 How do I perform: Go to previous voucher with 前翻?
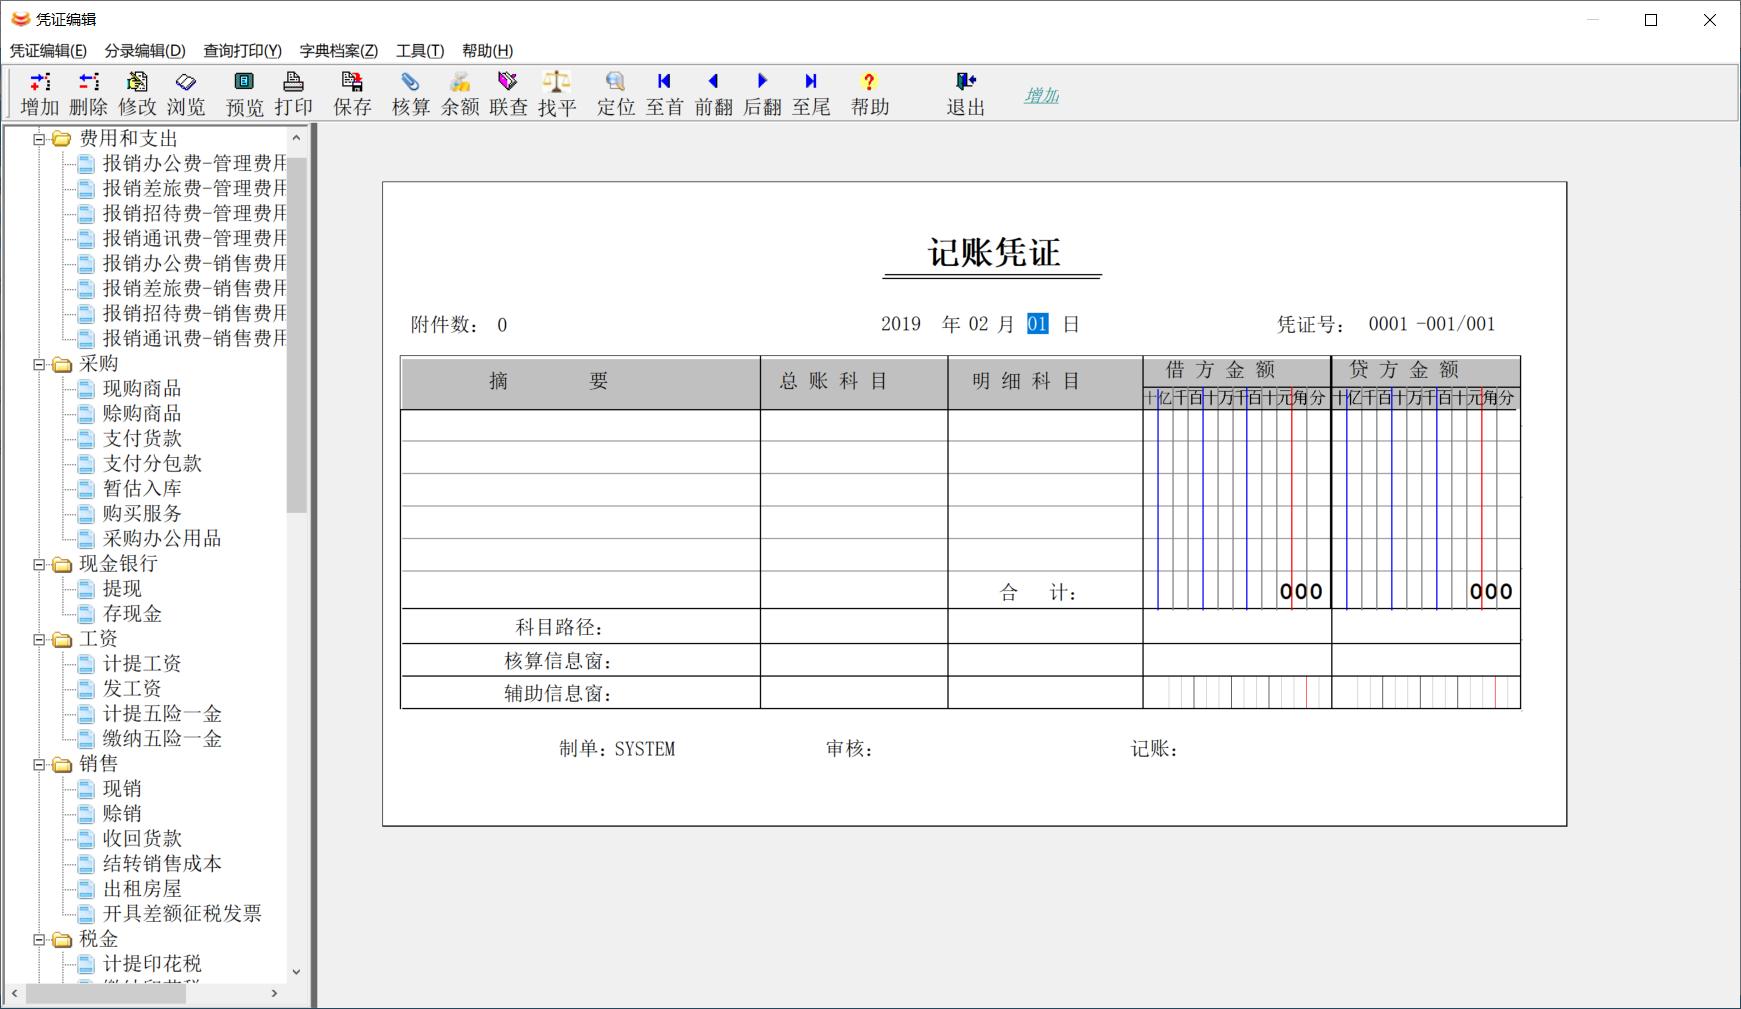(714, 93)
